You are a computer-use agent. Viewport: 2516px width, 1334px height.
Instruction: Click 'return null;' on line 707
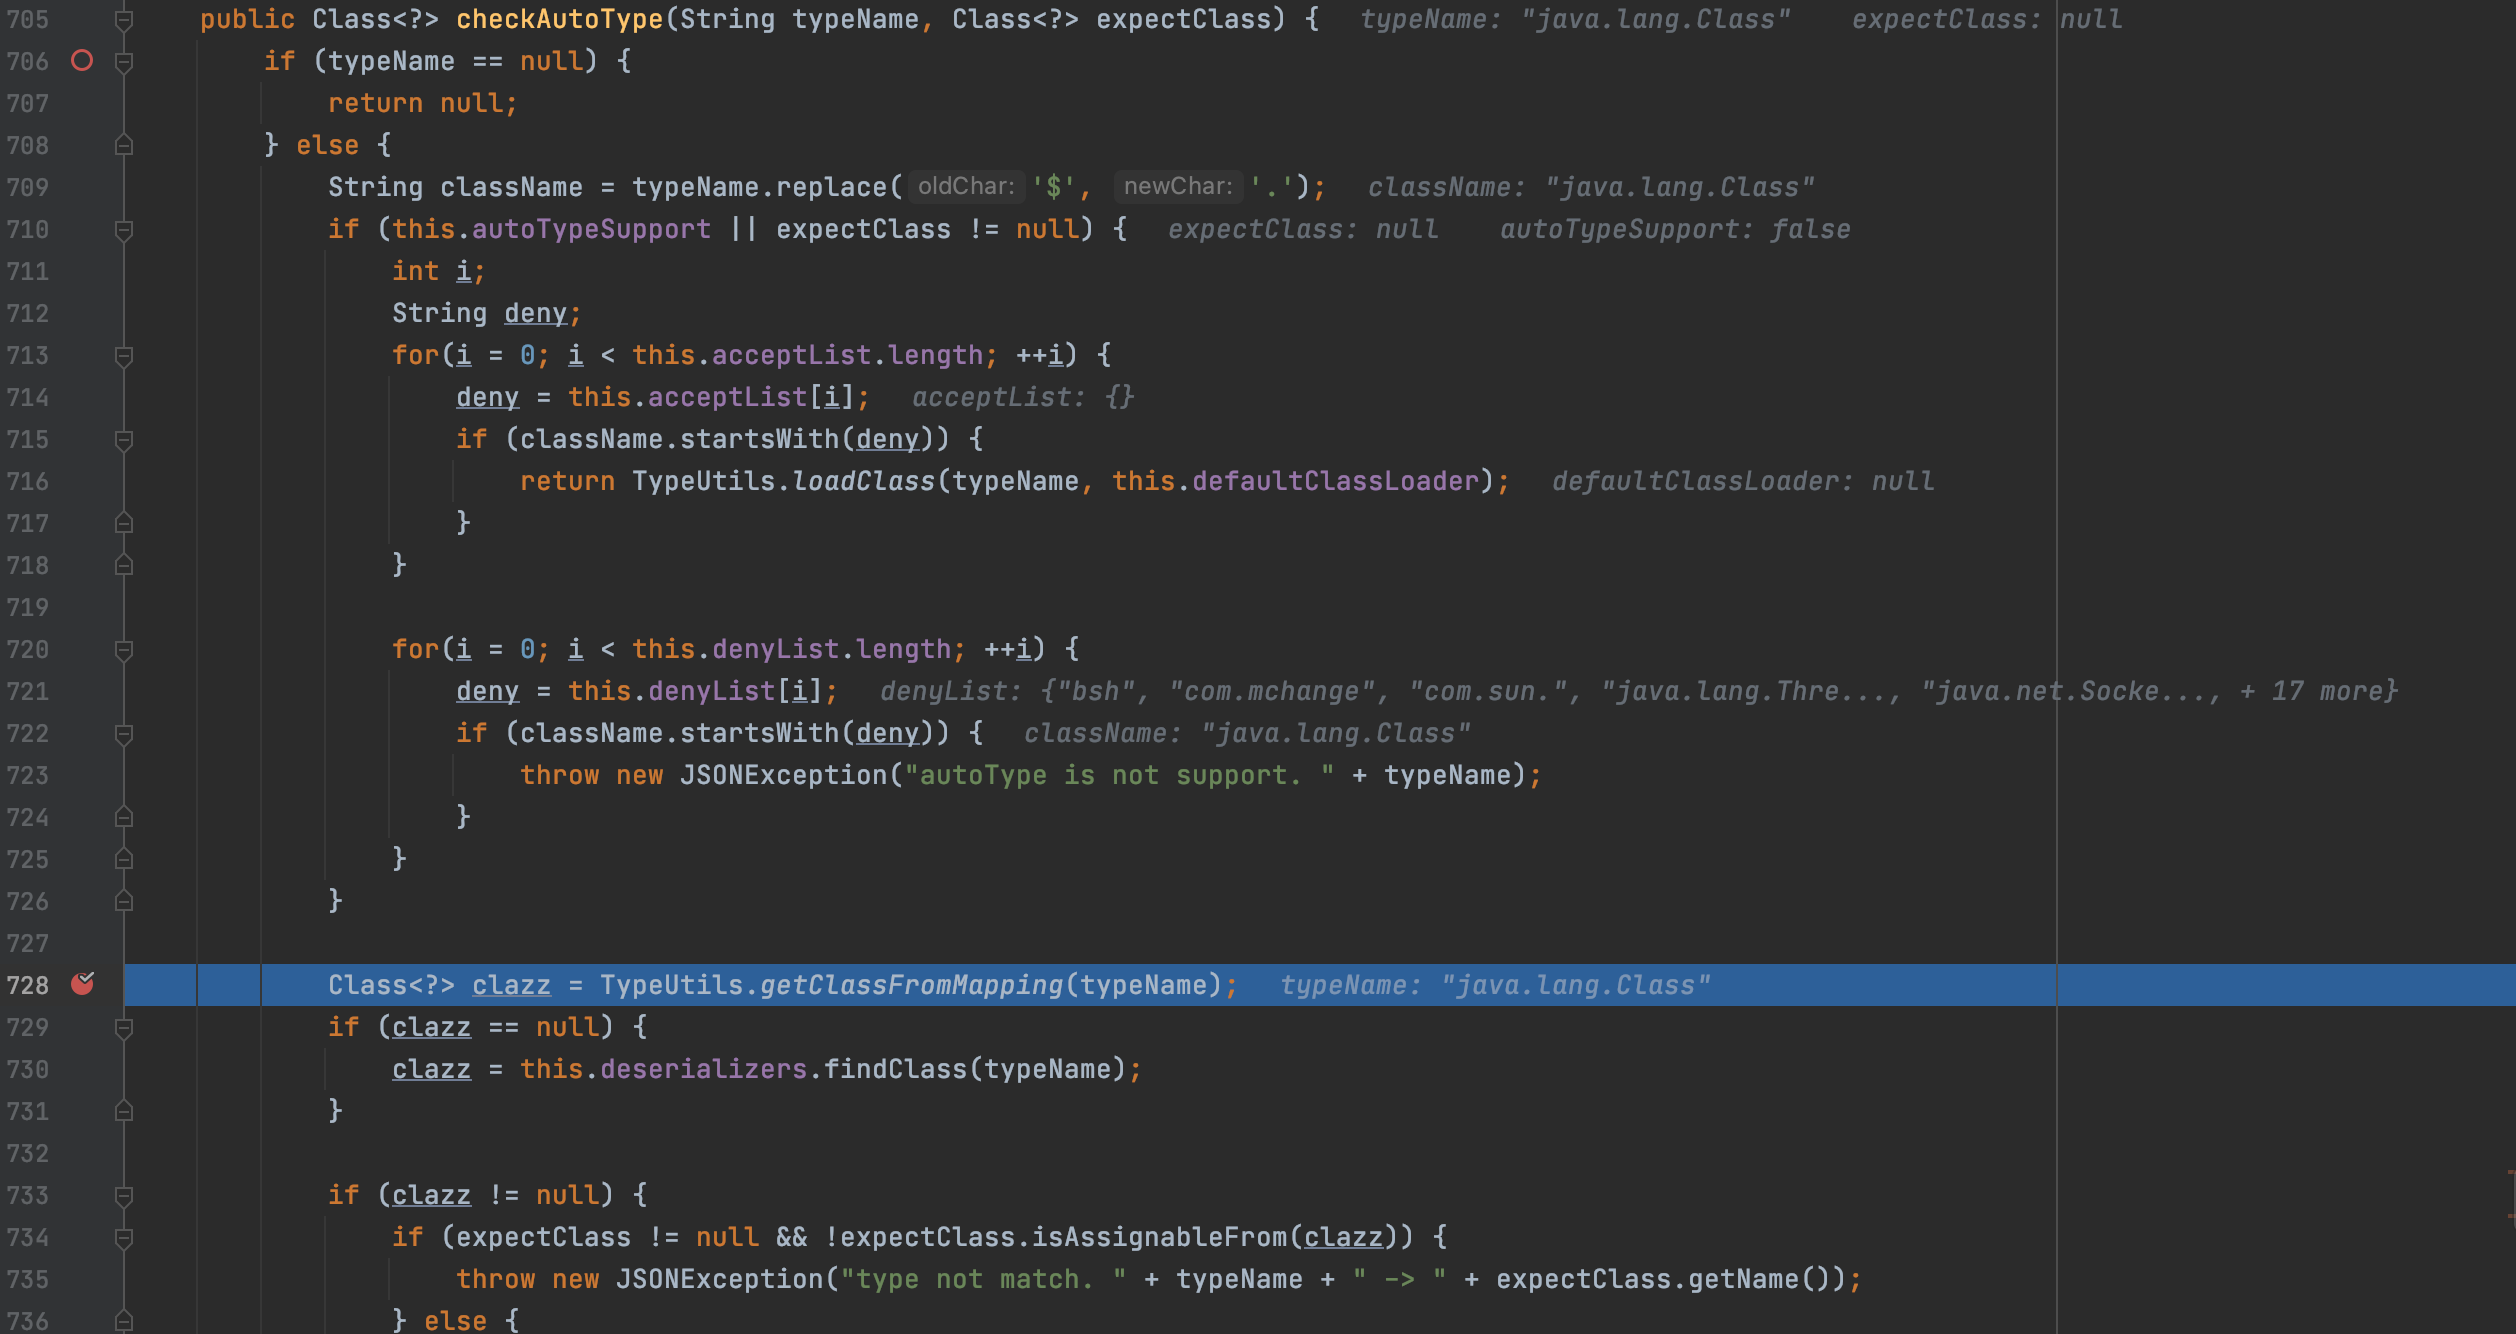pos(423,103)
